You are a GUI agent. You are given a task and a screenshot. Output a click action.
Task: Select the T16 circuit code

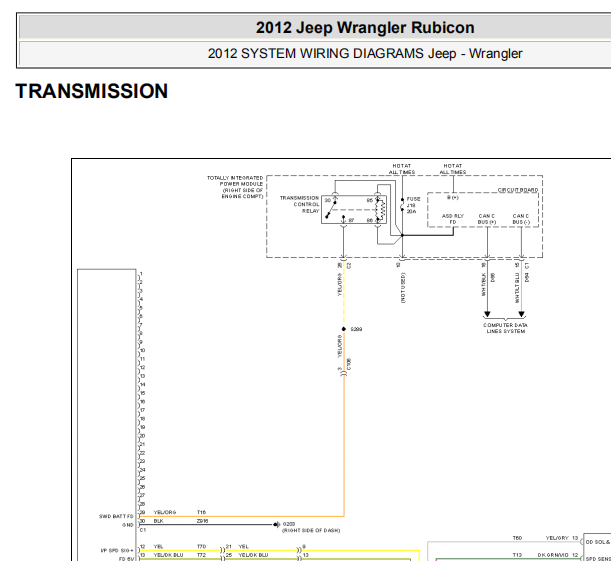pos(201,512)
